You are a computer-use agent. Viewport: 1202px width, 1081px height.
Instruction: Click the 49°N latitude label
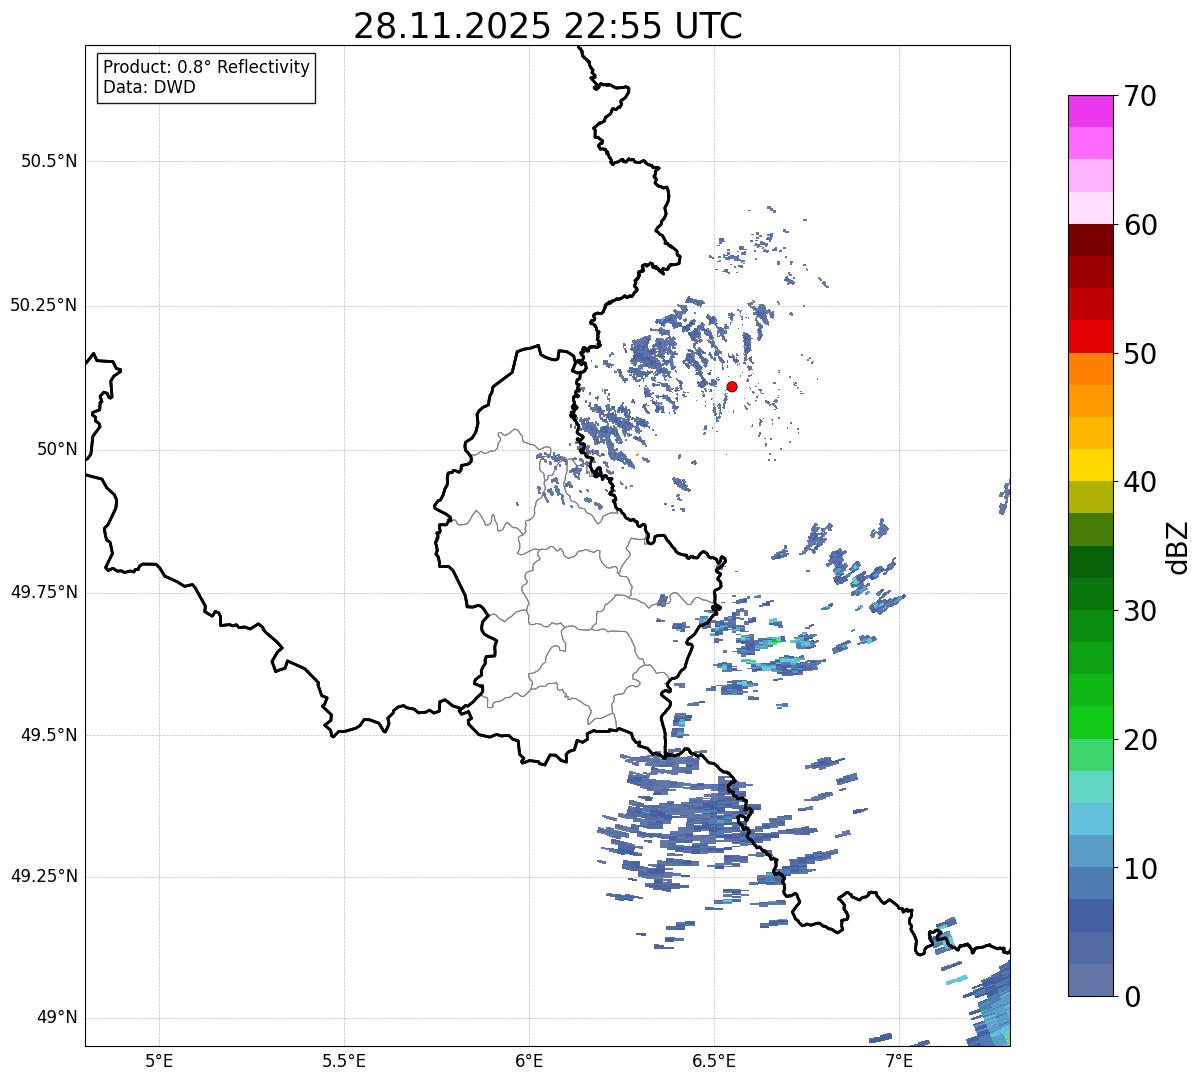(x=57, y=1018)
